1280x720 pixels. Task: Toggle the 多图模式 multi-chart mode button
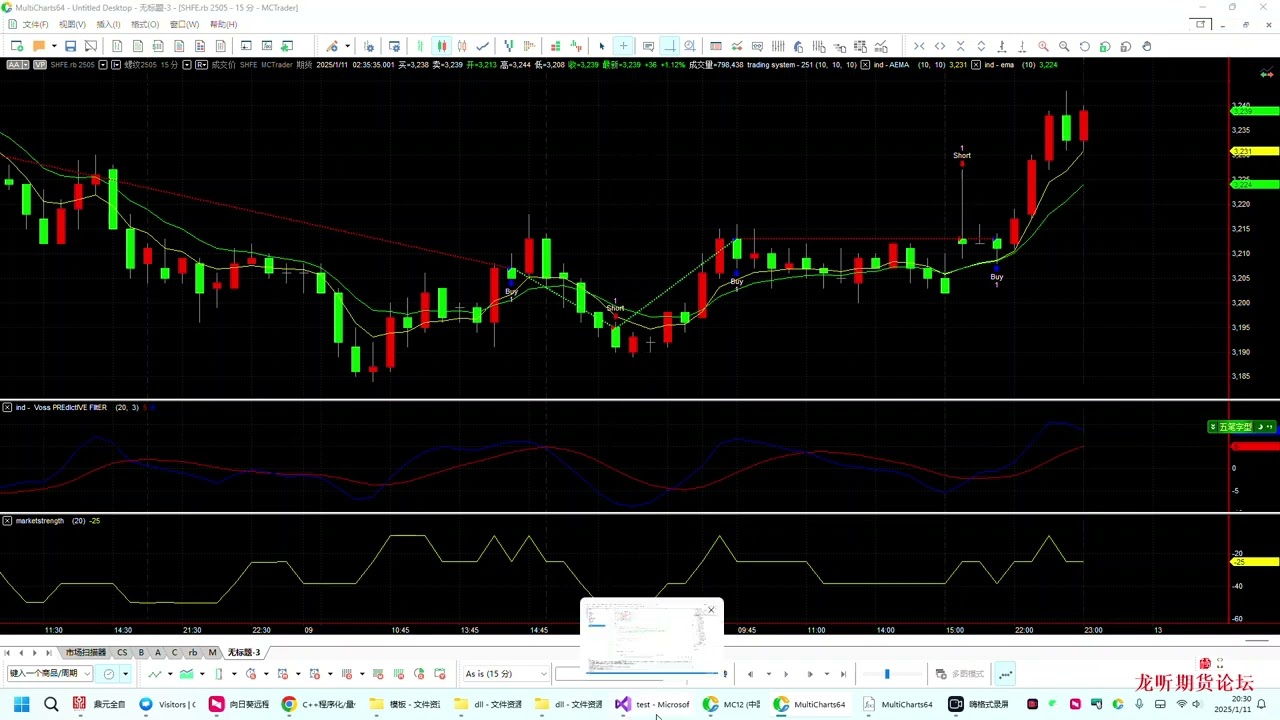[x=960, y=674]
